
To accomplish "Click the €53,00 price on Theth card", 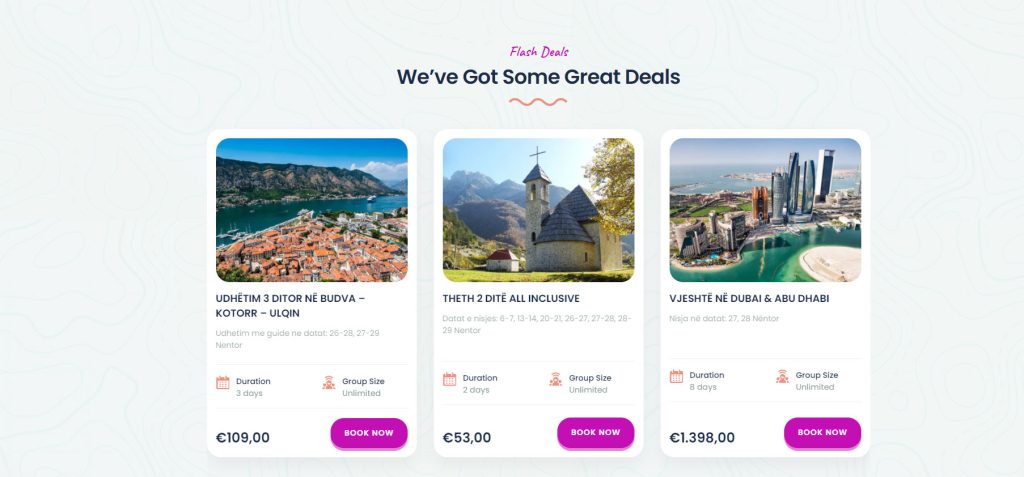I will (467, 437).
